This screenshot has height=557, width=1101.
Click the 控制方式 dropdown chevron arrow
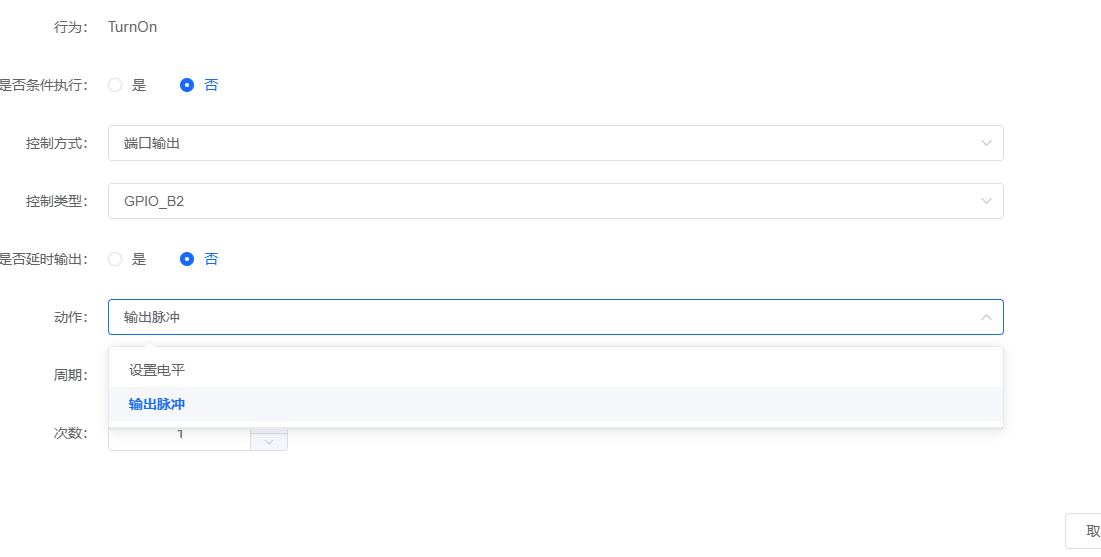[x=986, y=143]
